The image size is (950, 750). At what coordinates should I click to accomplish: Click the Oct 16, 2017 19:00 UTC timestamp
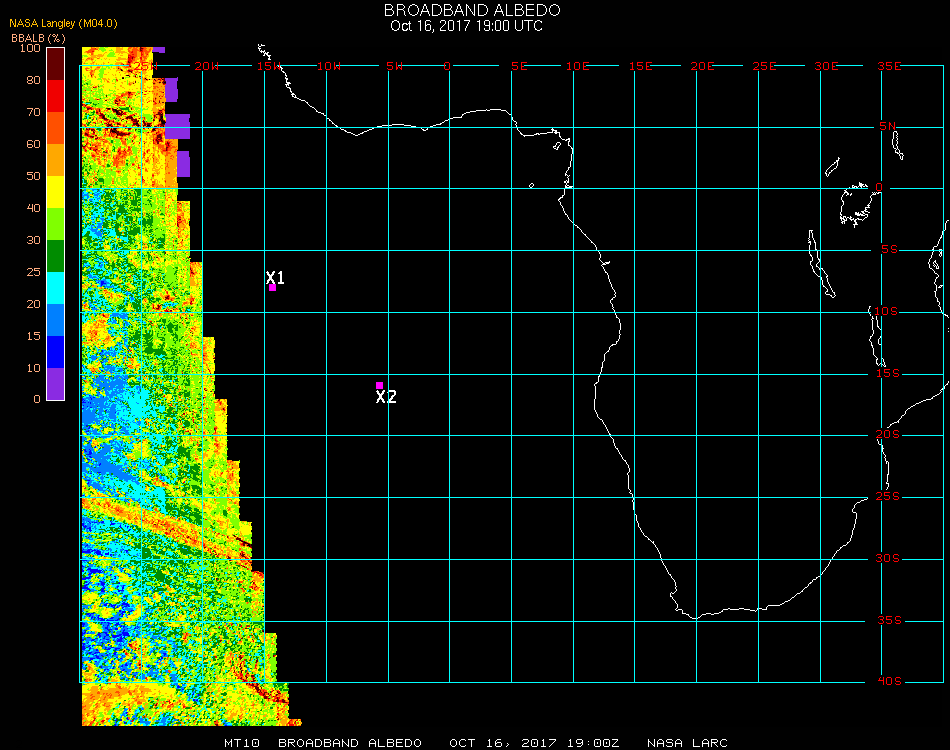[467, 26]
